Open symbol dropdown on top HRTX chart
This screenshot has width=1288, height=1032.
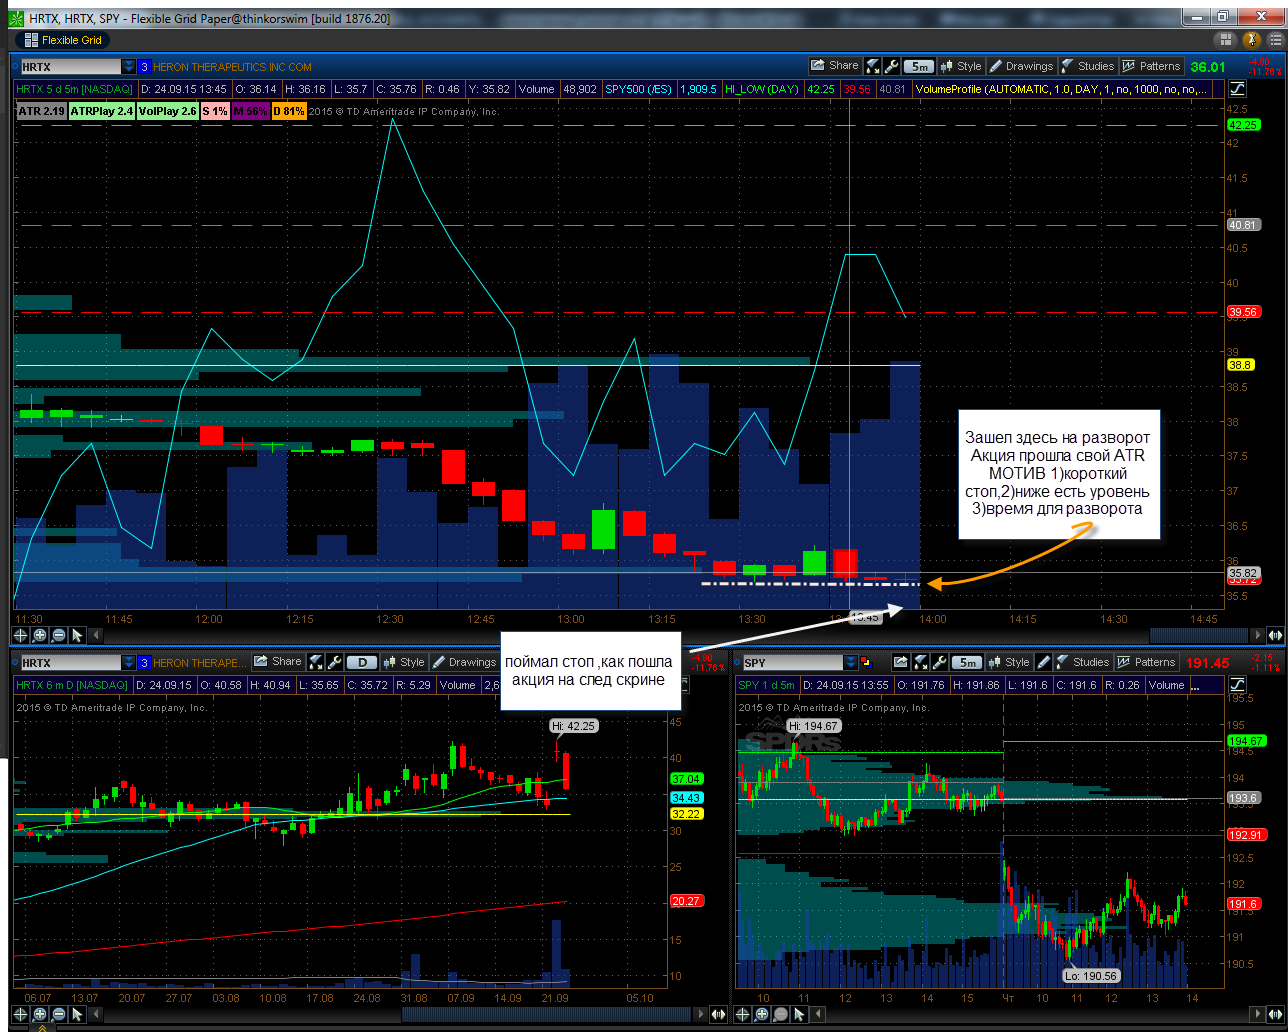click(x=128, y=67)
